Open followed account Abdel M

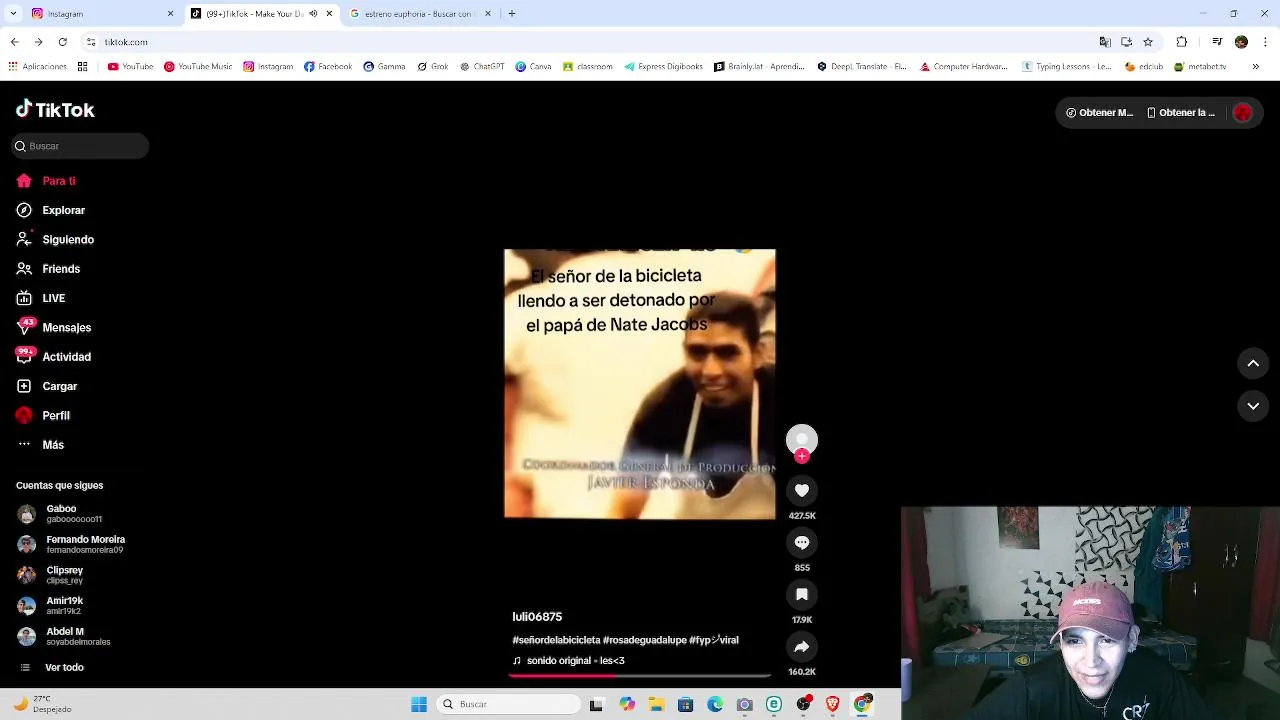coord(64,636)
